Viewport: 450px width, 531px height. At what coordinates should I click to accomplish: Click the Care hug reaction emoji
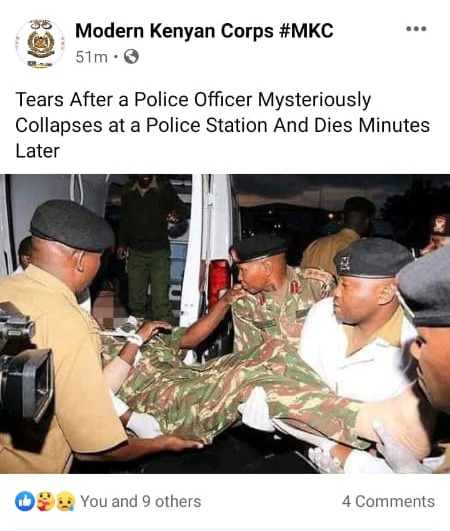pyautogui.click(x=46, y=502)
